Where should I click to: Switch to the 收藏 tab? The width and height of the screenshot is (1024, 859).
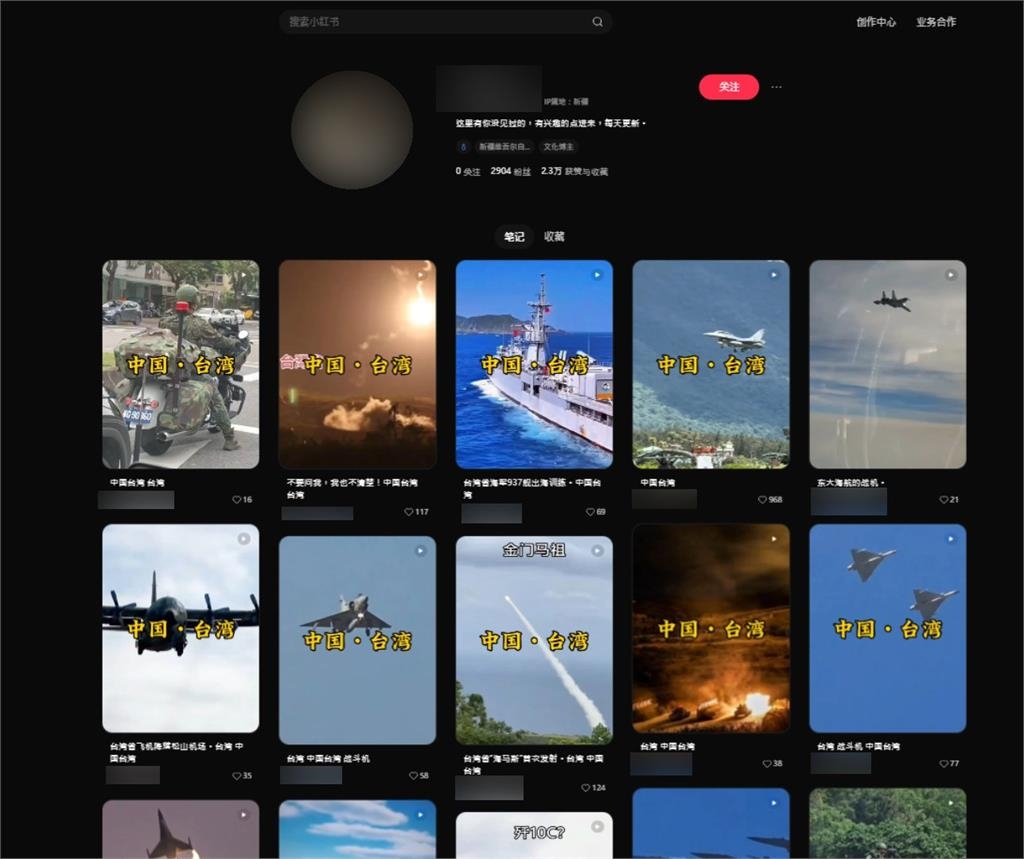coord(554,237)
